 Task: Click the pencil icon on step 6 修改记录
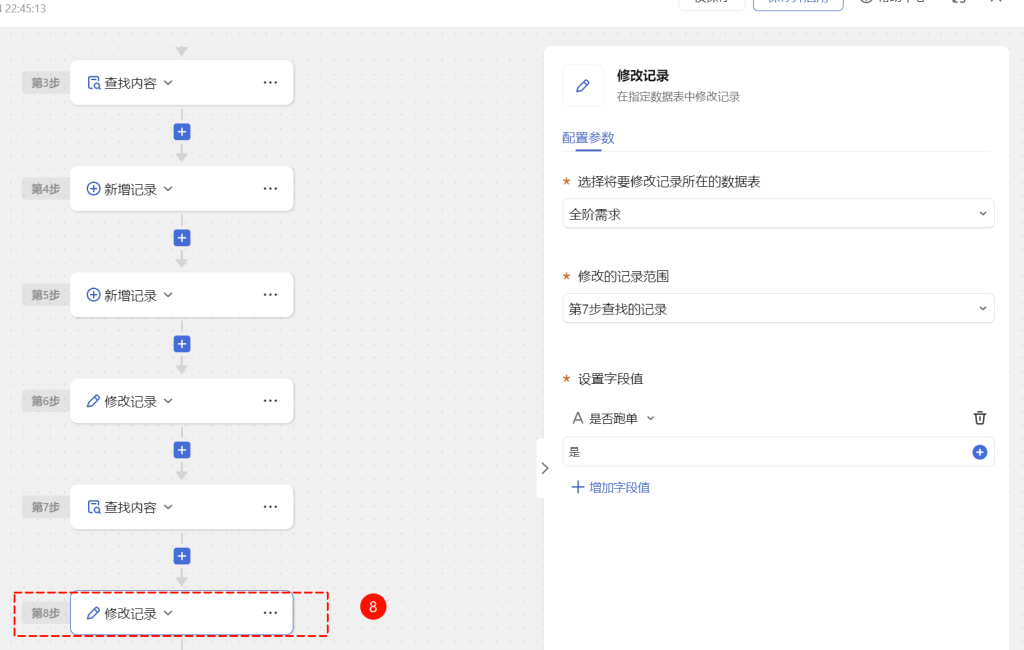(x=93, y=401)
